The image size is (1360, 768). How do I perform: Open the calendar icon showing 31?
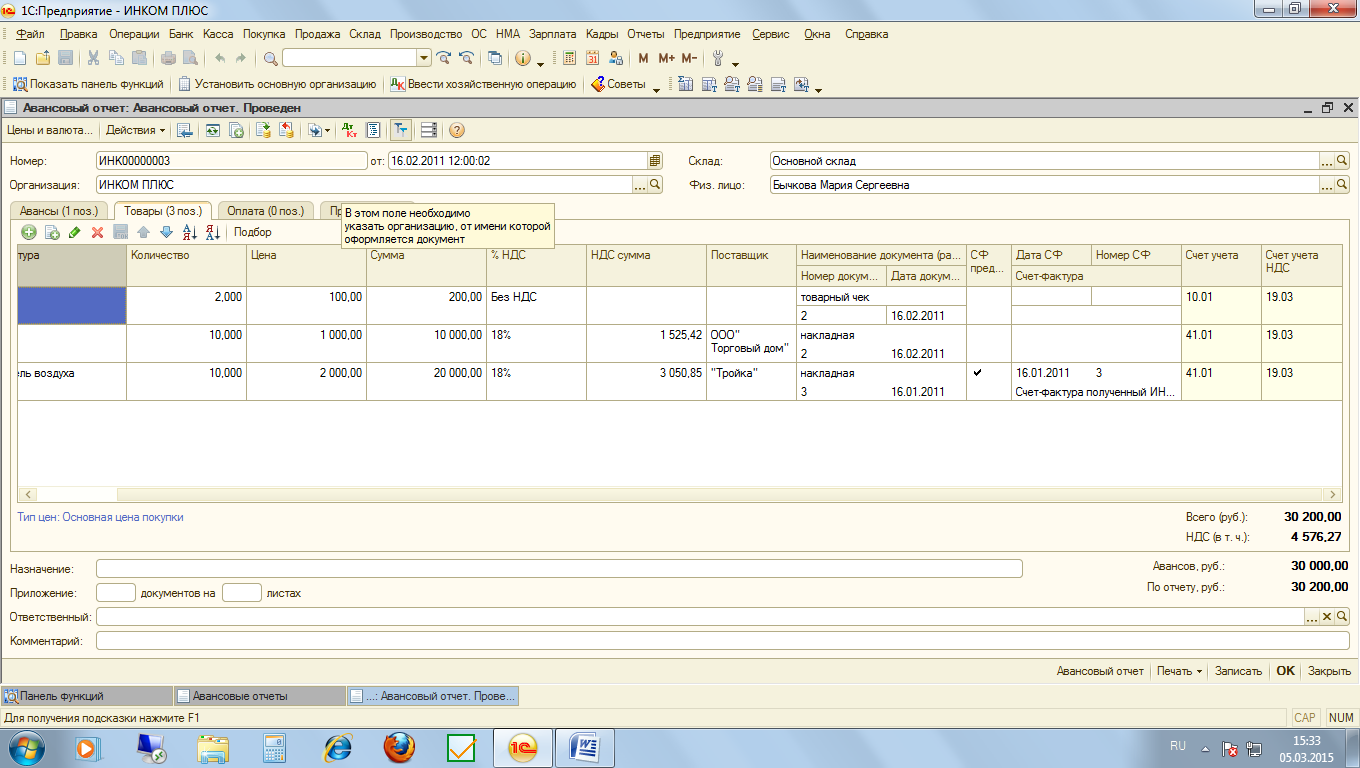593,58
